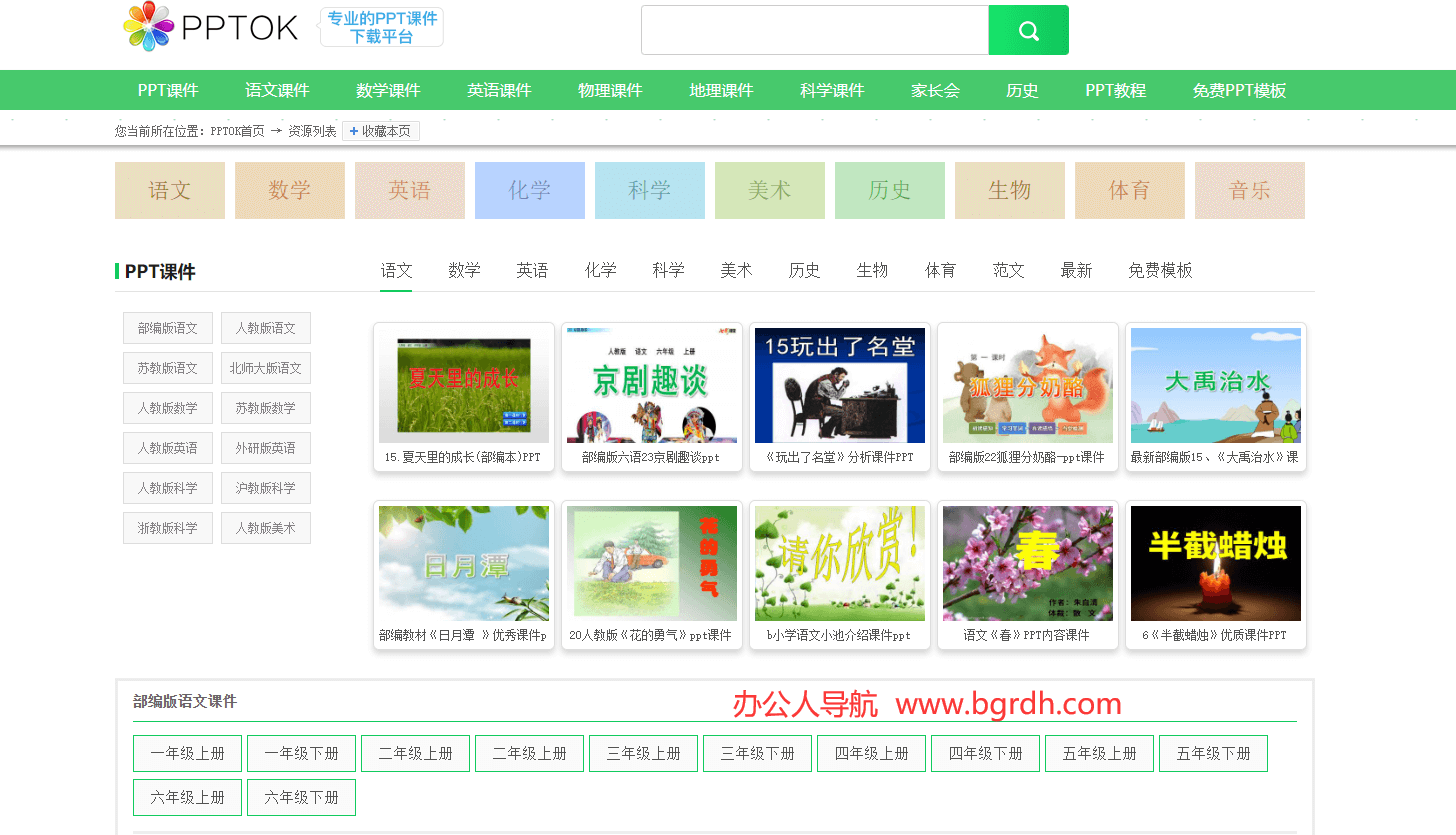Open the 大禹治水 courseware thumbnail
The image size is (1456, 835).
(1216, 385)
